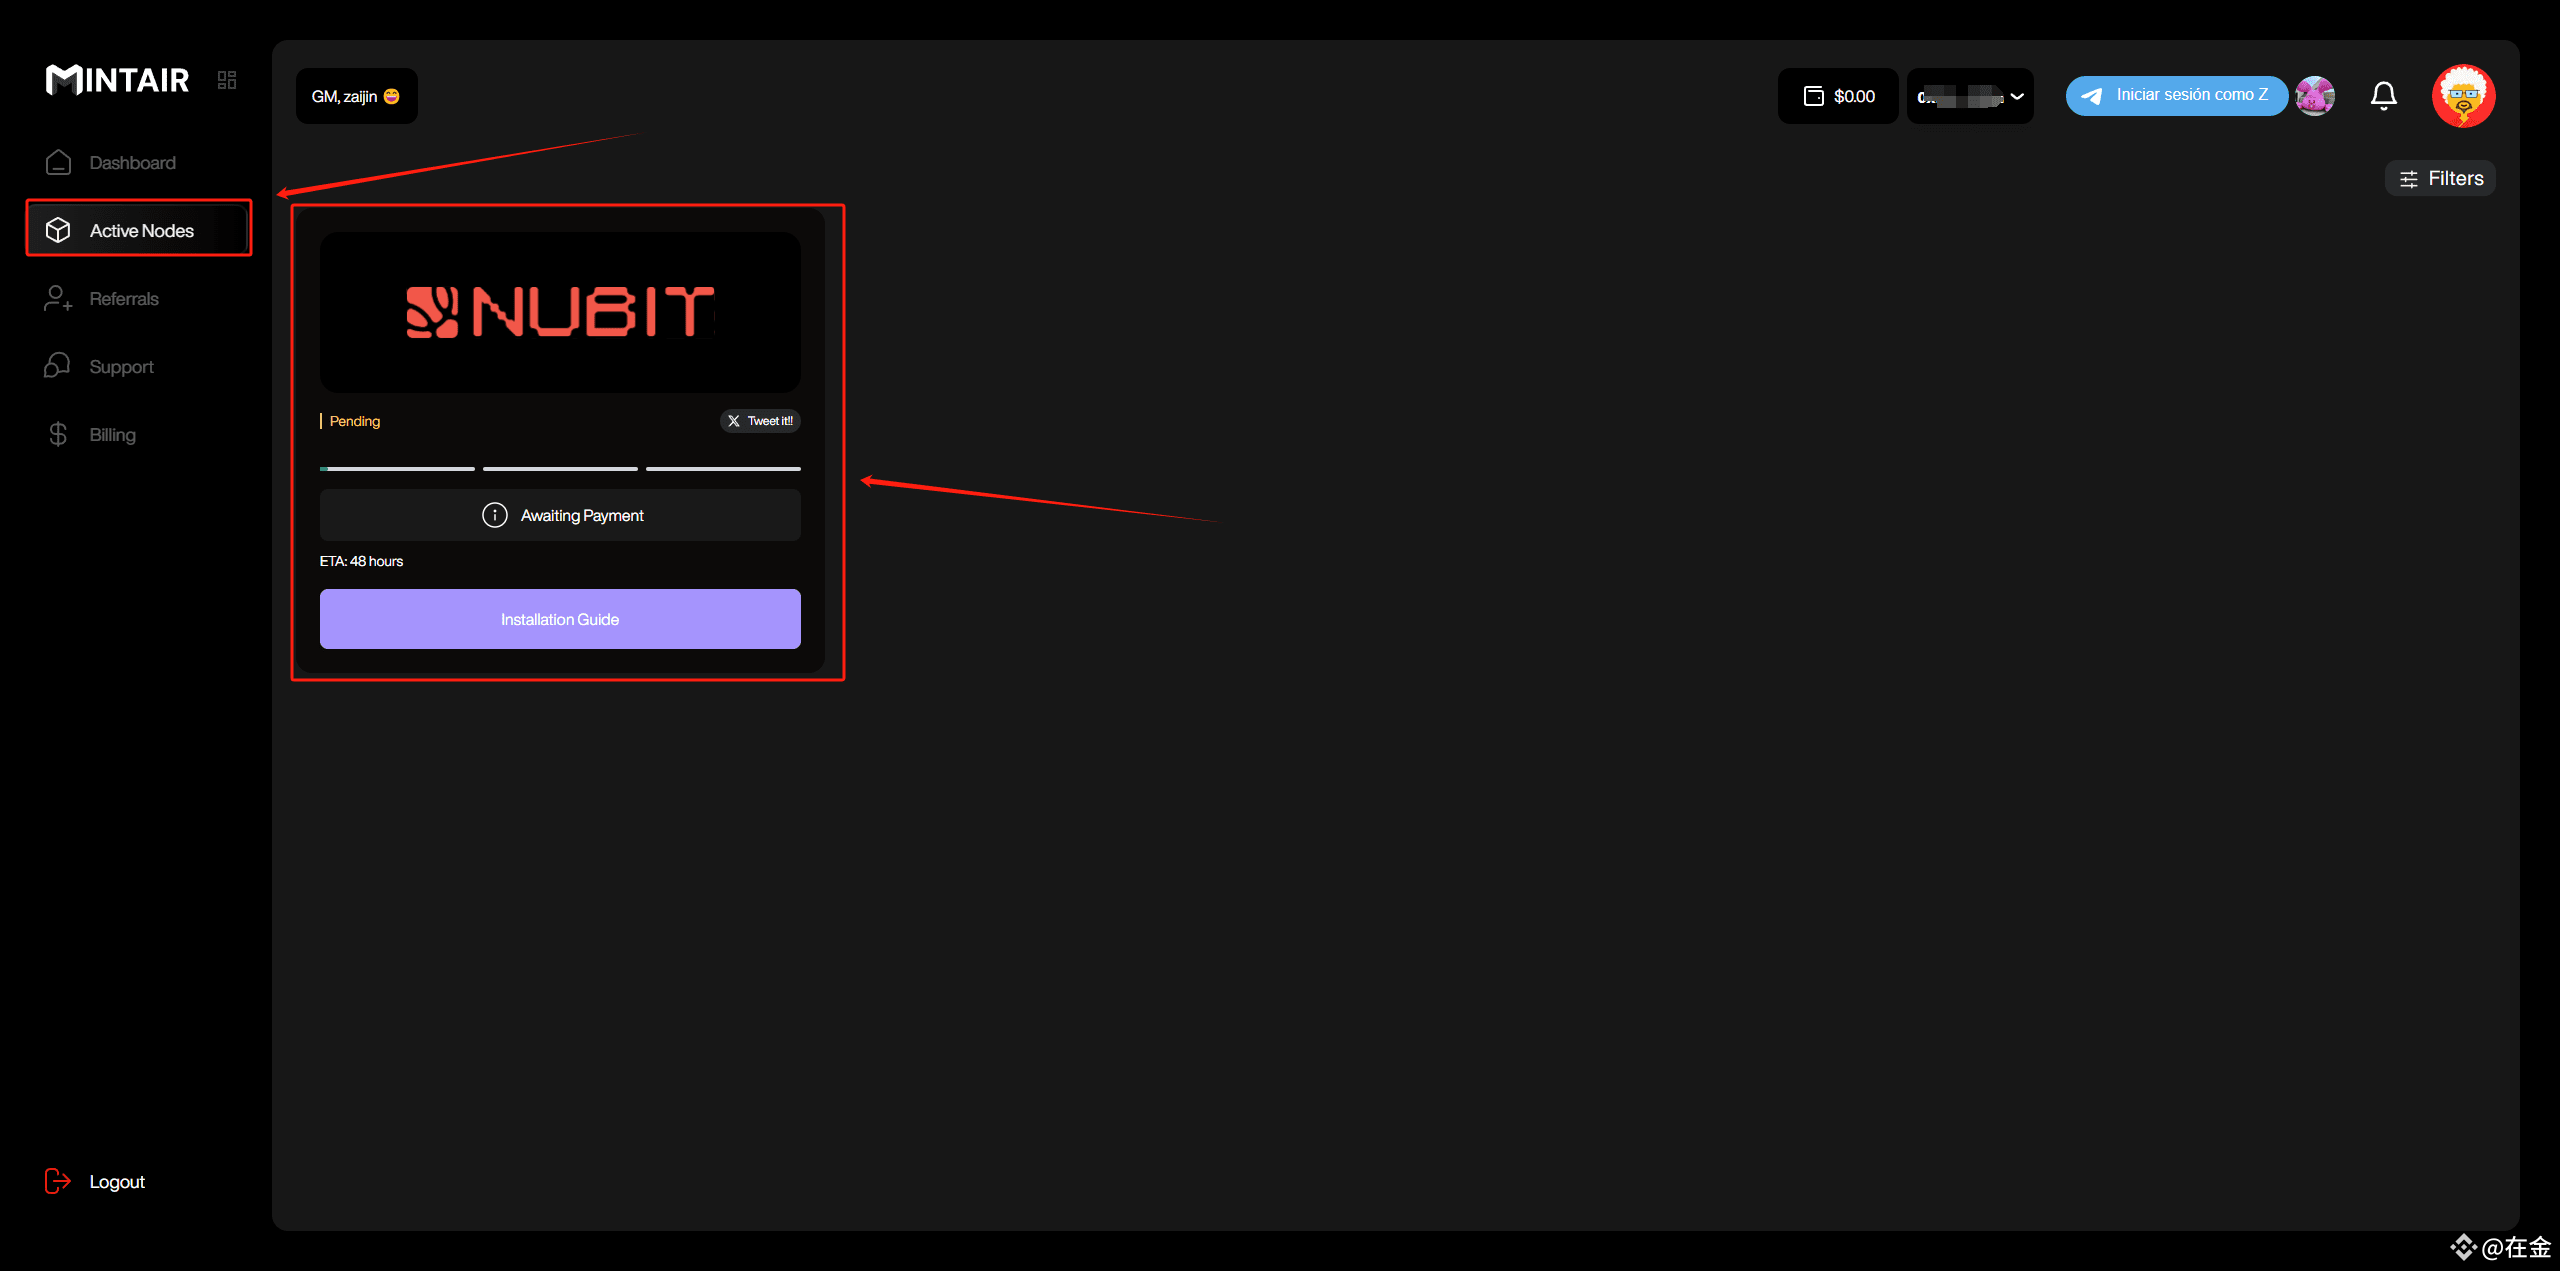Screen dimensions: 2560x1271
Task: Go to Referrals page
Action: click(x=124, y=299)
